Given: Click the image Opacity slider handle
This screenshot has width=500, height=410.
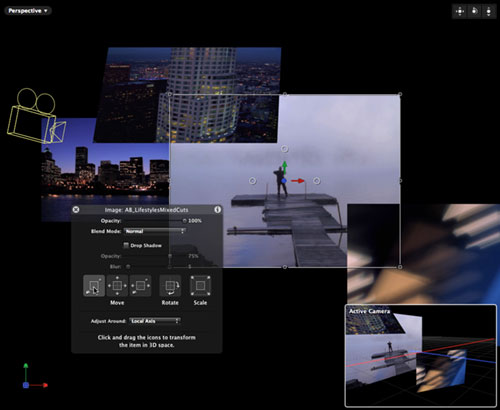Looking at the screenshot, I should coord(184,221).
